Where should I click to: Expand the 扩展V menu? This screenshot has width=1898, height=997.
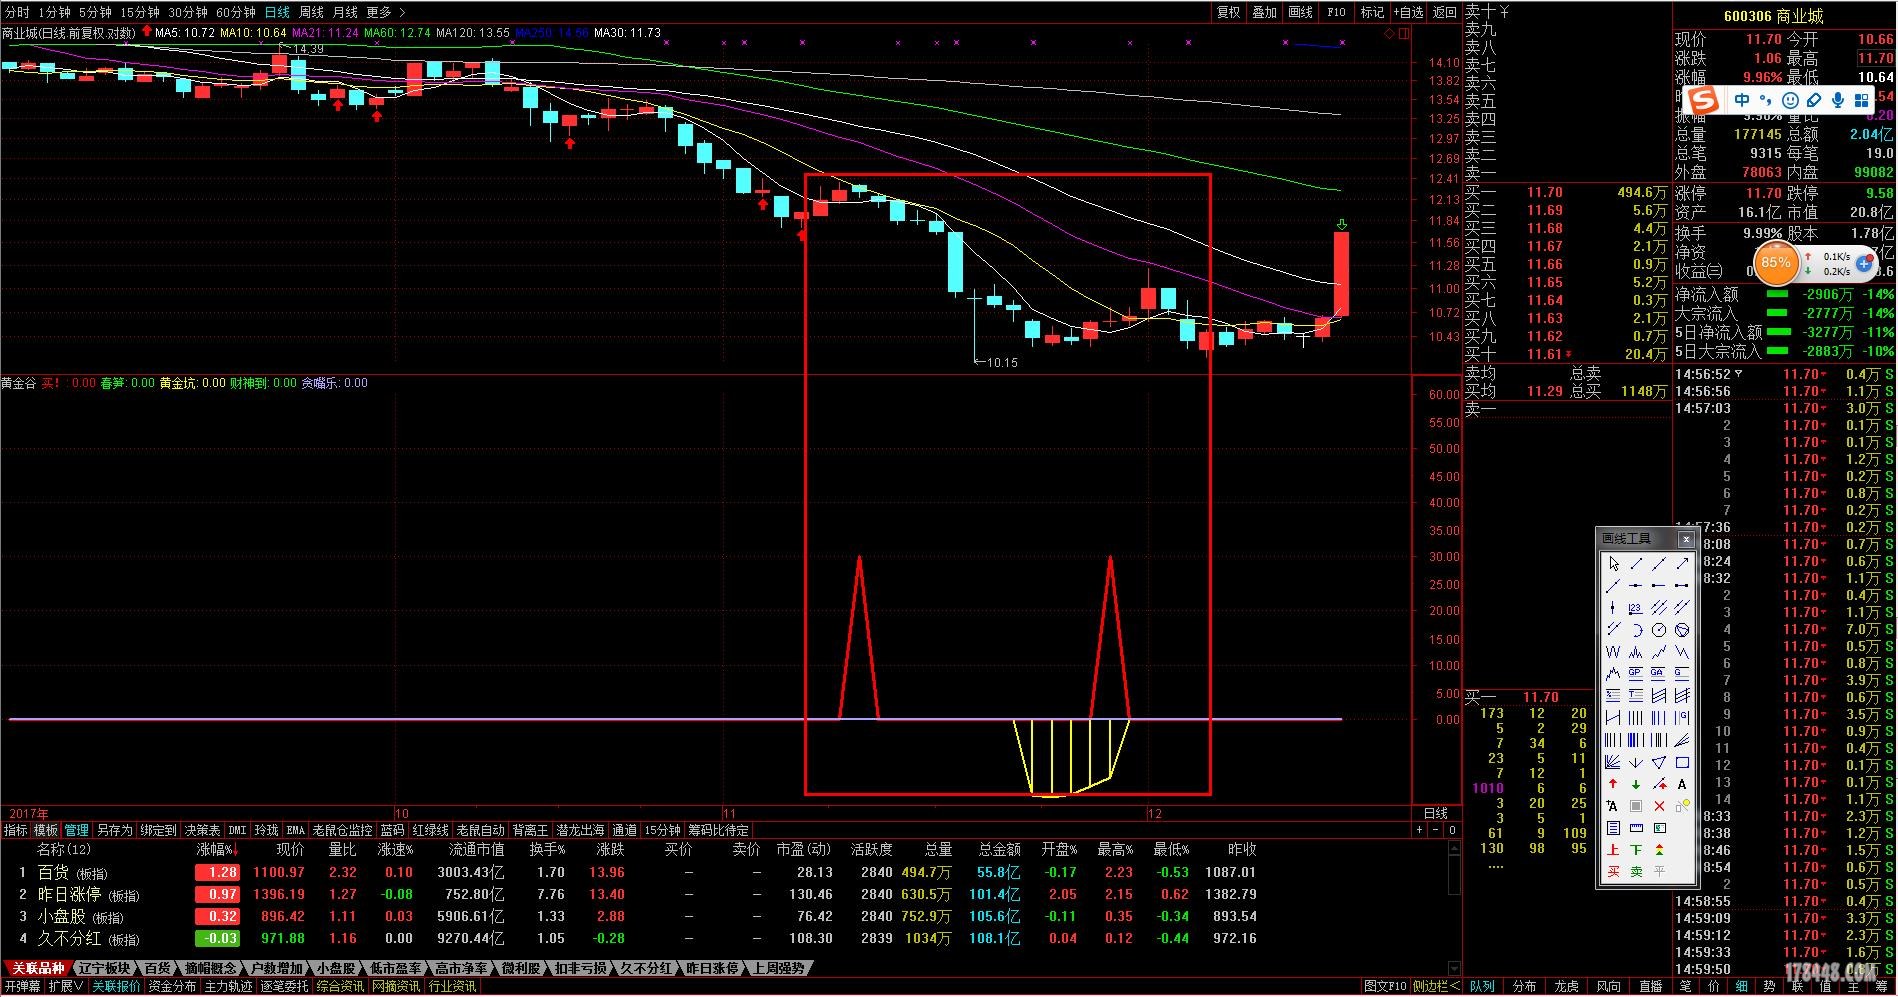pos(66,986)
